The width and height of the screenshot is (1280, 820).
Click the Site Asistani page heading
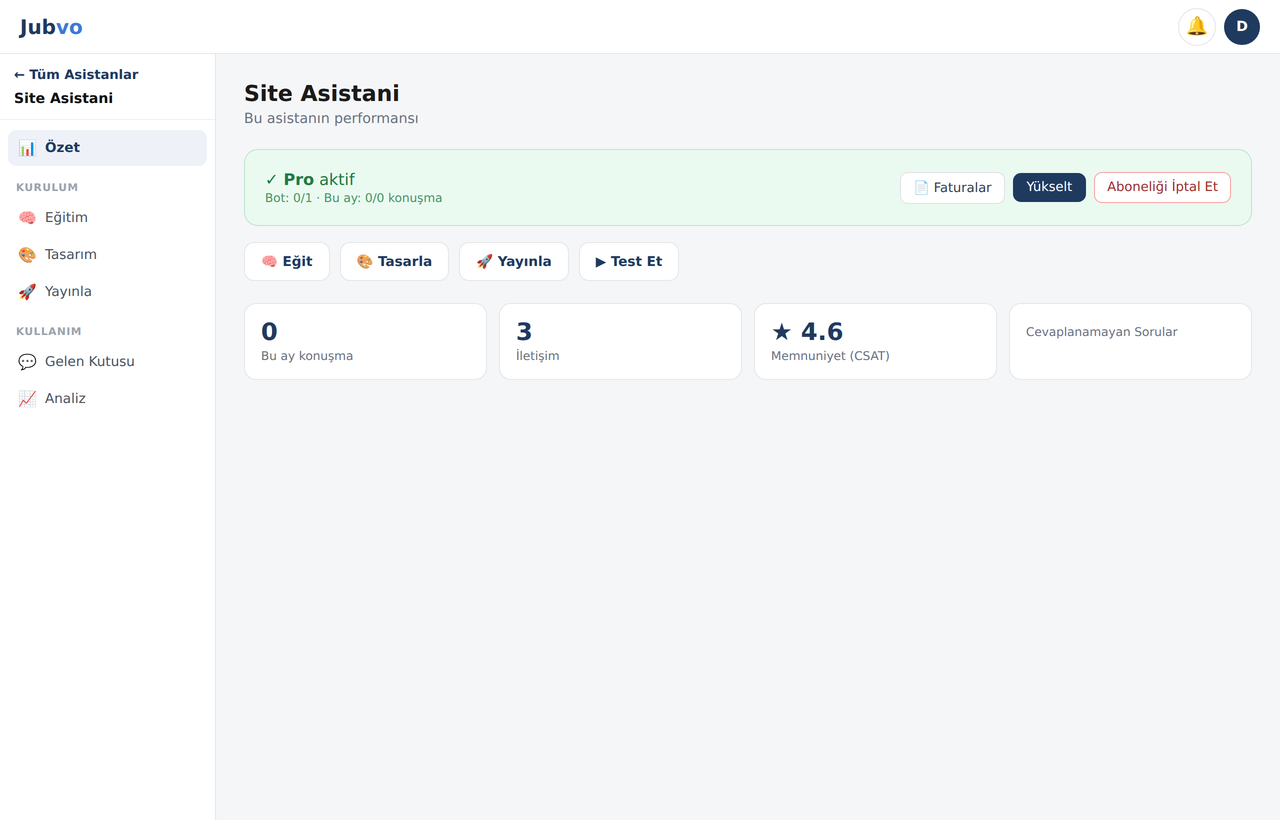tap(322, 94)
